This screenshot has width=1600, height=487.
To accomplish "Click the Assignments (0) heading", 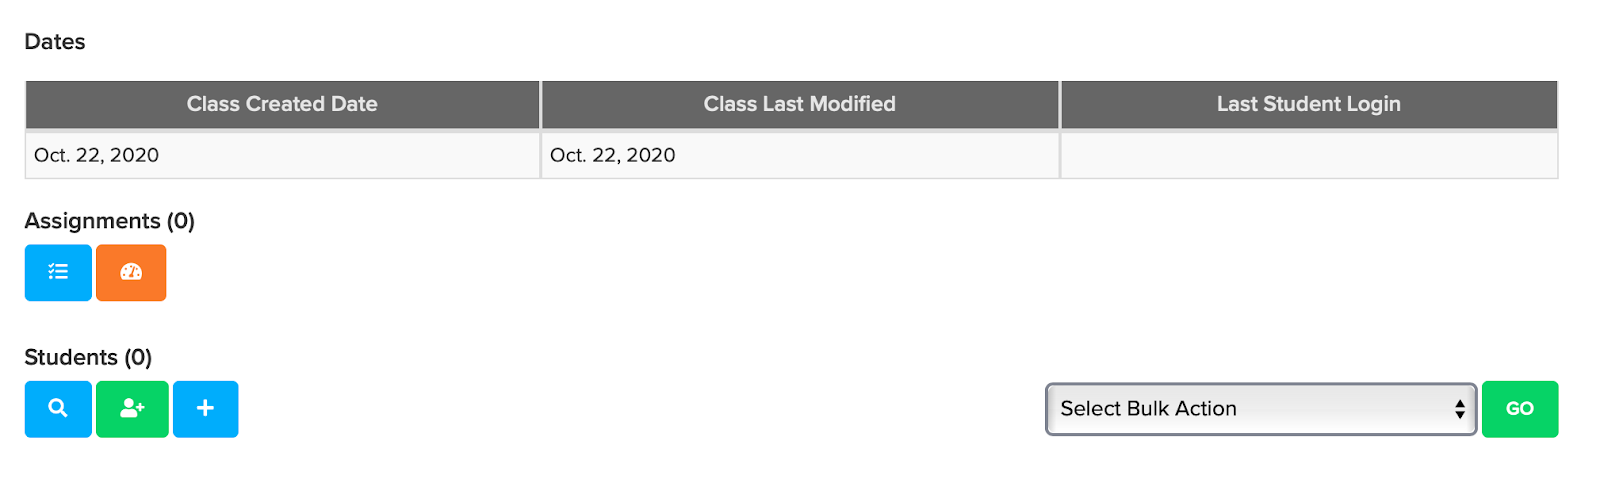I will pos(110,221).
